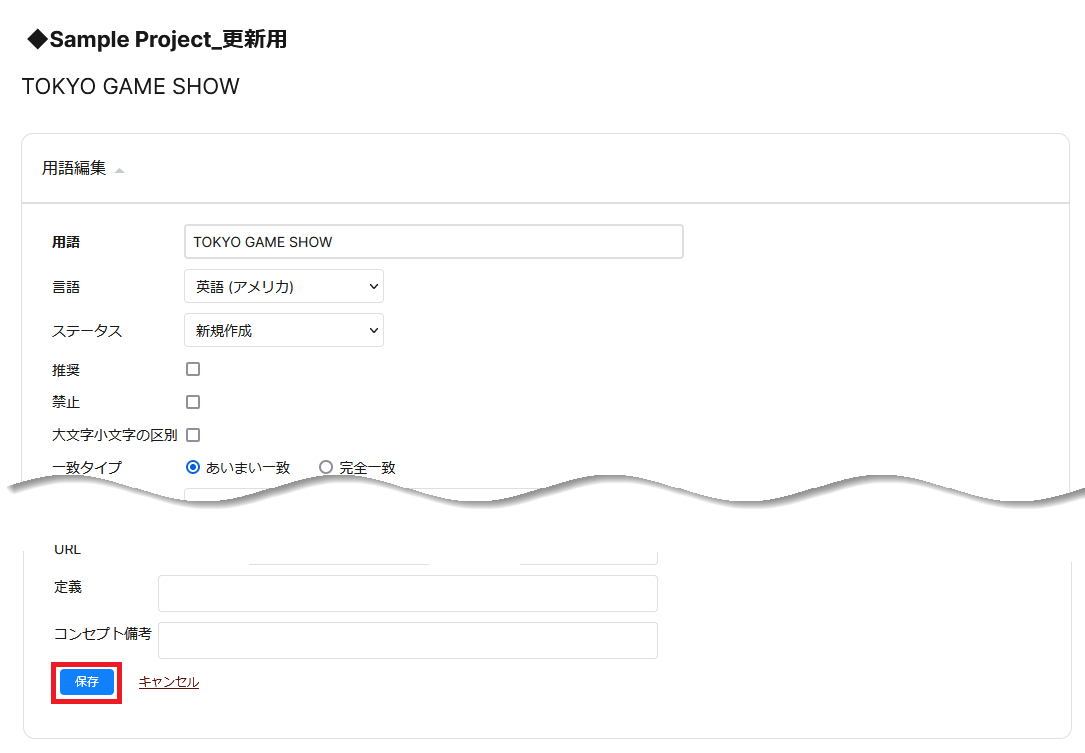This screenshot has height=753, width=1085.
Task: Expand the ステータス dropdown showing 新規作成
Action: click(x=284, y=331)
